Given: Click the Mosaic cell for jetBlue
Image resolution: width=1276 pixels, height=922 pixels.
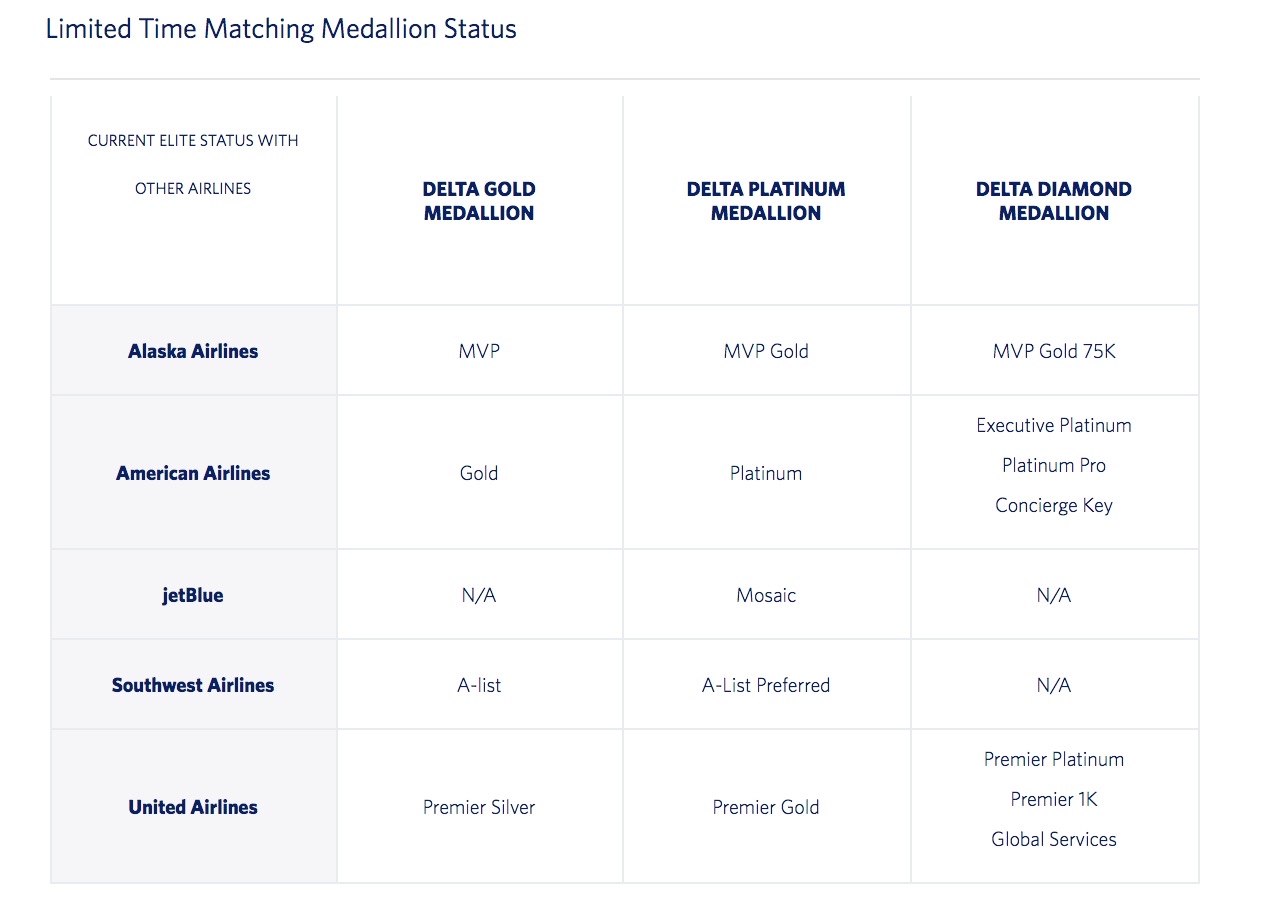Looking at the screenshot, I should coord(766,595).
